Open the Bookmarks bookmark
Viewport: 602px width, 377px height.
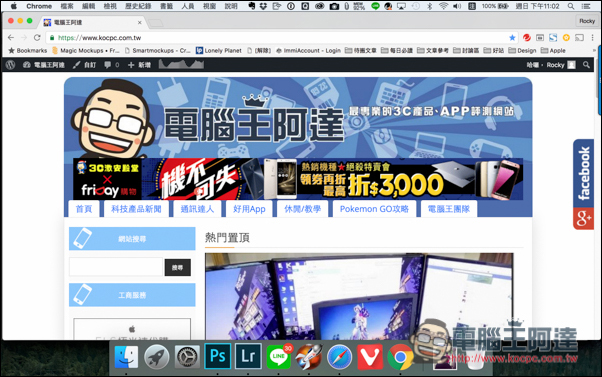point(28,50)
